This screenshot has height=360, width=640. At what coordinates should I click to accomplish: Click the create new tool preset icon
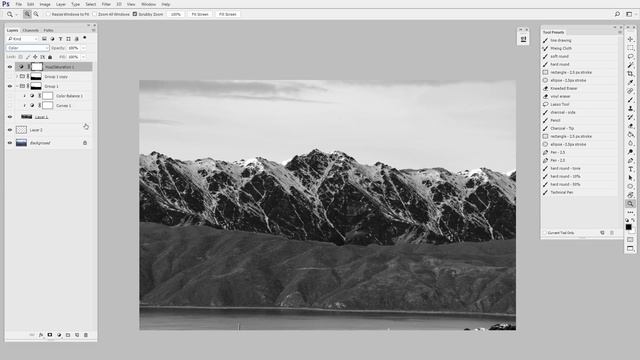tap(602, 233)
